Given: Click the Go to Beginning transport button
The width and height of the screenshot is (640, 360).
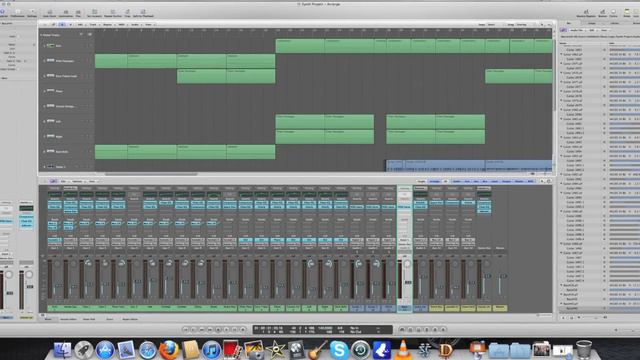Looking at the screenshot, I should [186, 329].
